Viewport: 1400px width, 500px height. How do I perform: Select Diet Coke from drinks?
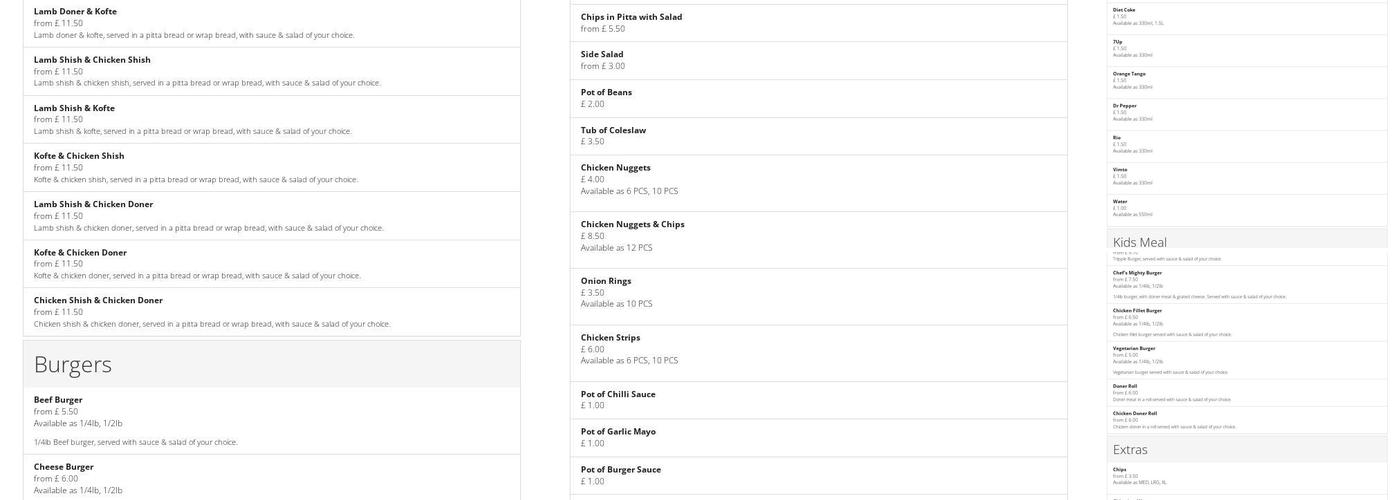[1124, 10]
